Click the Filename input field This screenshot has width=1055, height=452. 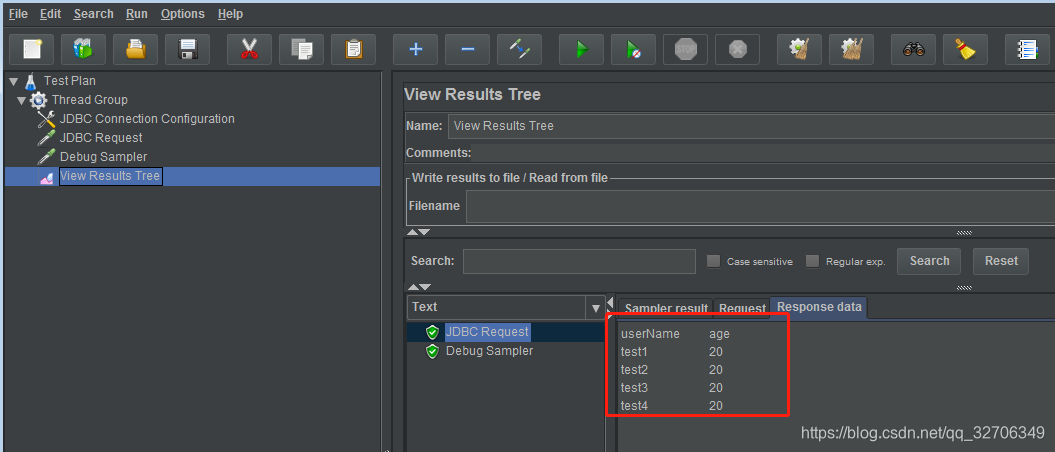(760, 206)
